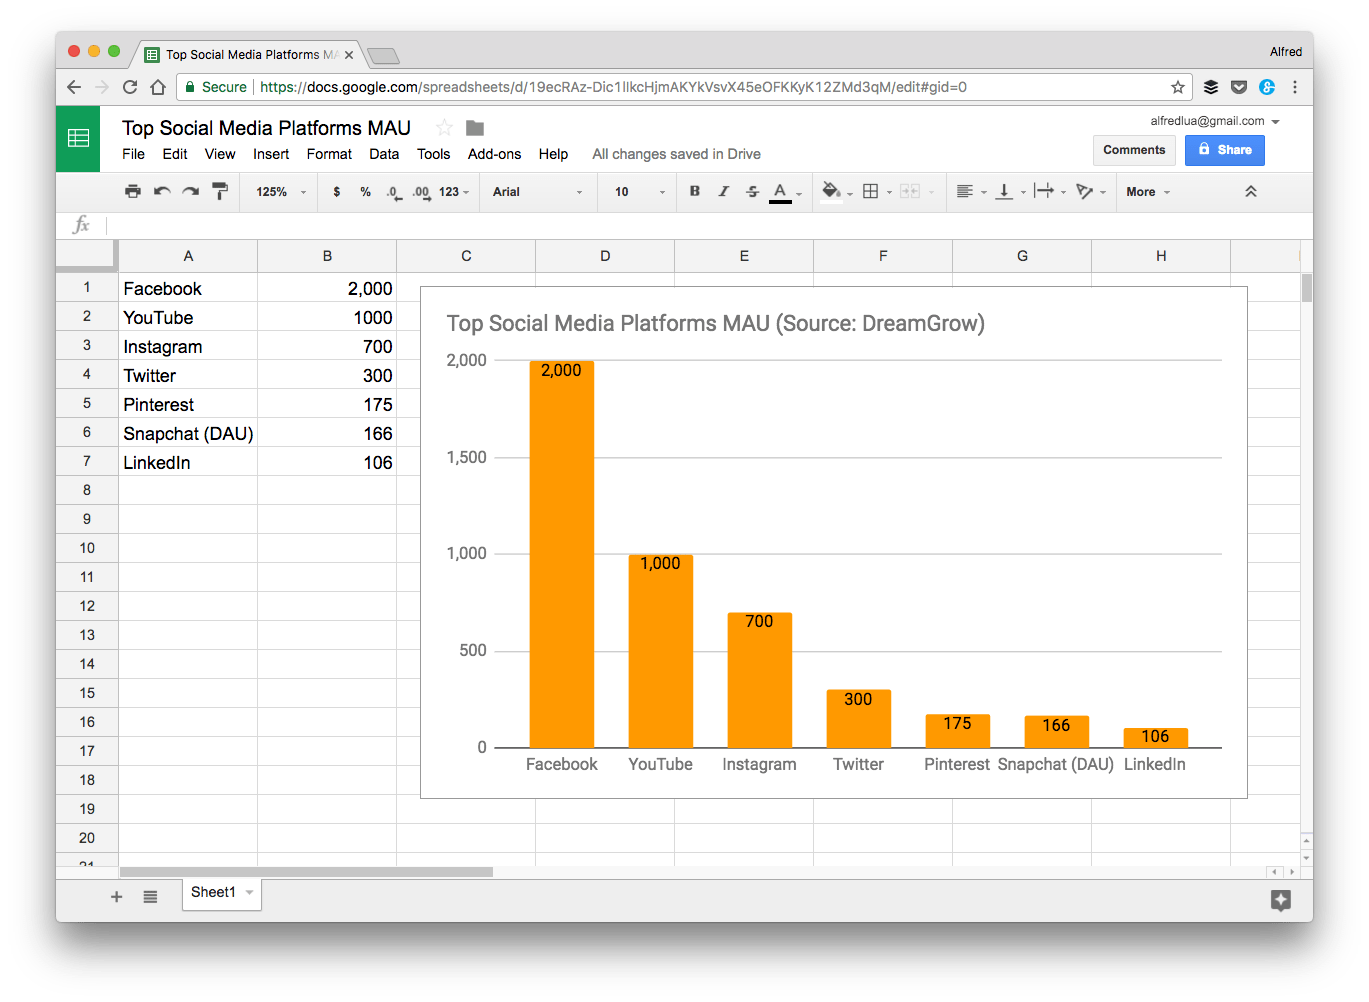The height and width of the screenshot is (1002, 1369).
Task: Open the all sheets list icon
Action: [x=150, y=897]
